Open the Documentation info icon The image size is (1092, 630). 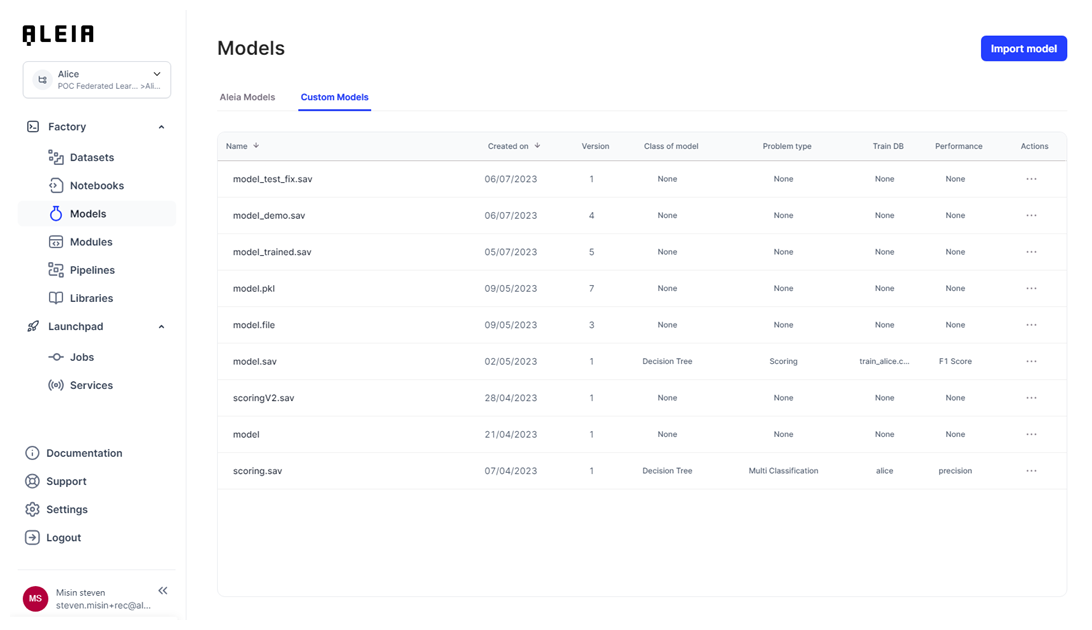(32, 453)
